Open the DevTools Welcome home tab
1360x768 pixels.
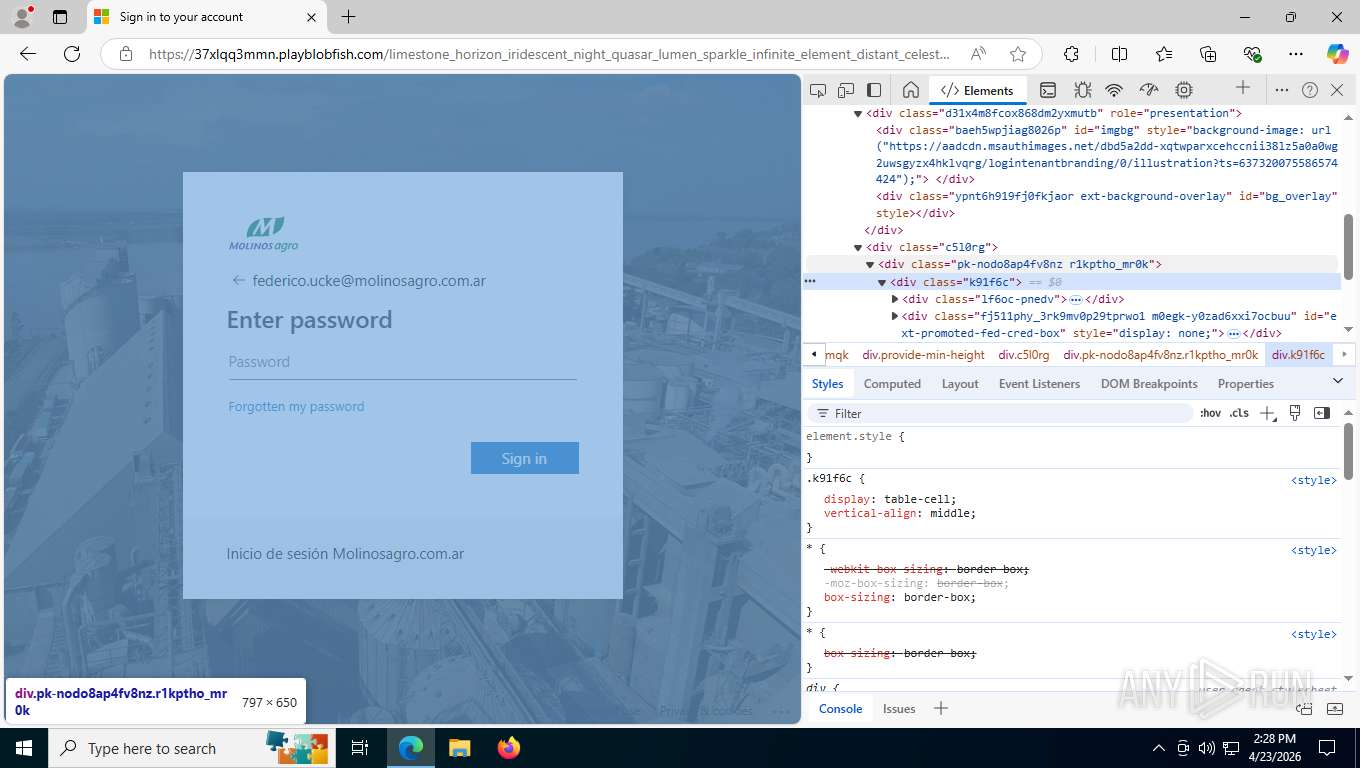tap(910, 90)
